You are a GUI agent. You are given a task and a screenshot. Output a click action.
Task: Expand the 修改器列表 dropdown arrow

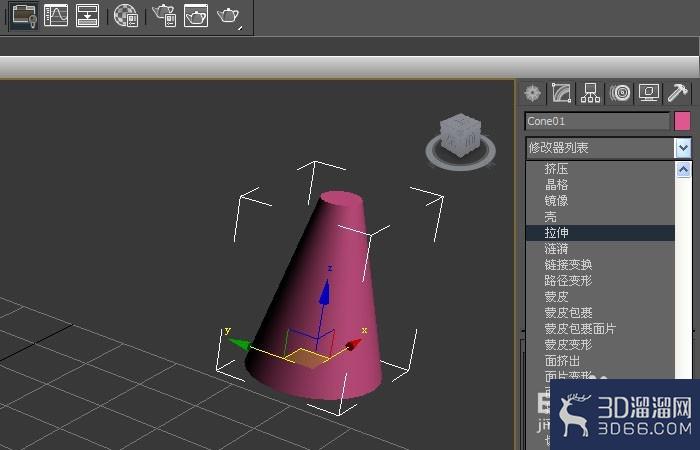click(x=683, y=148)
